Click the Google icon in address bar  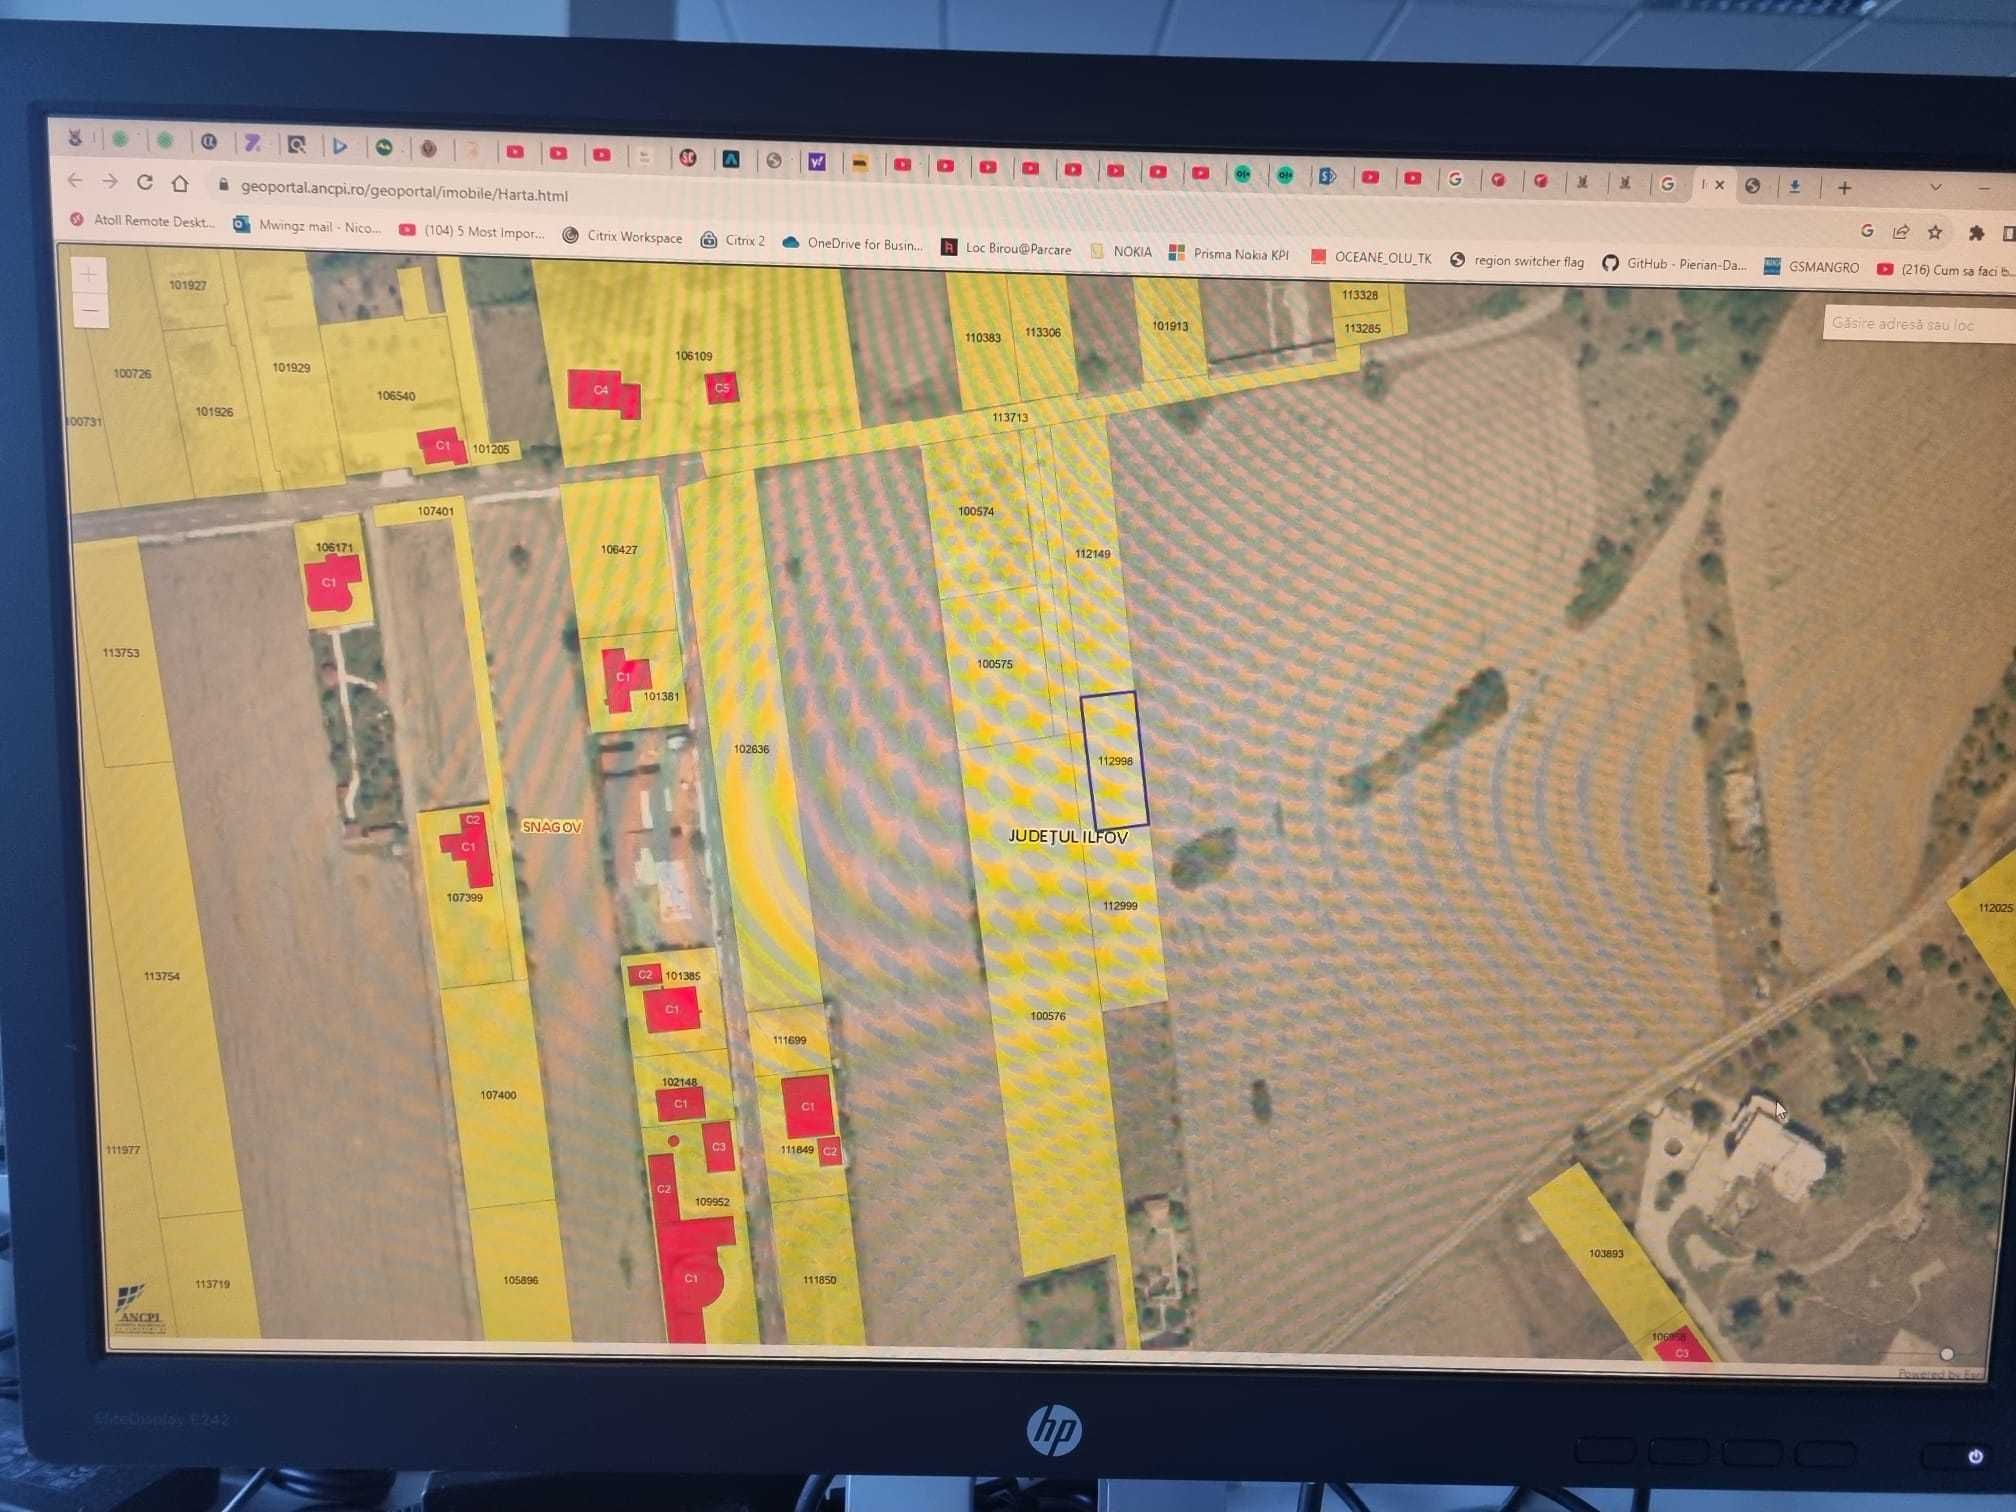(1867, 231)
